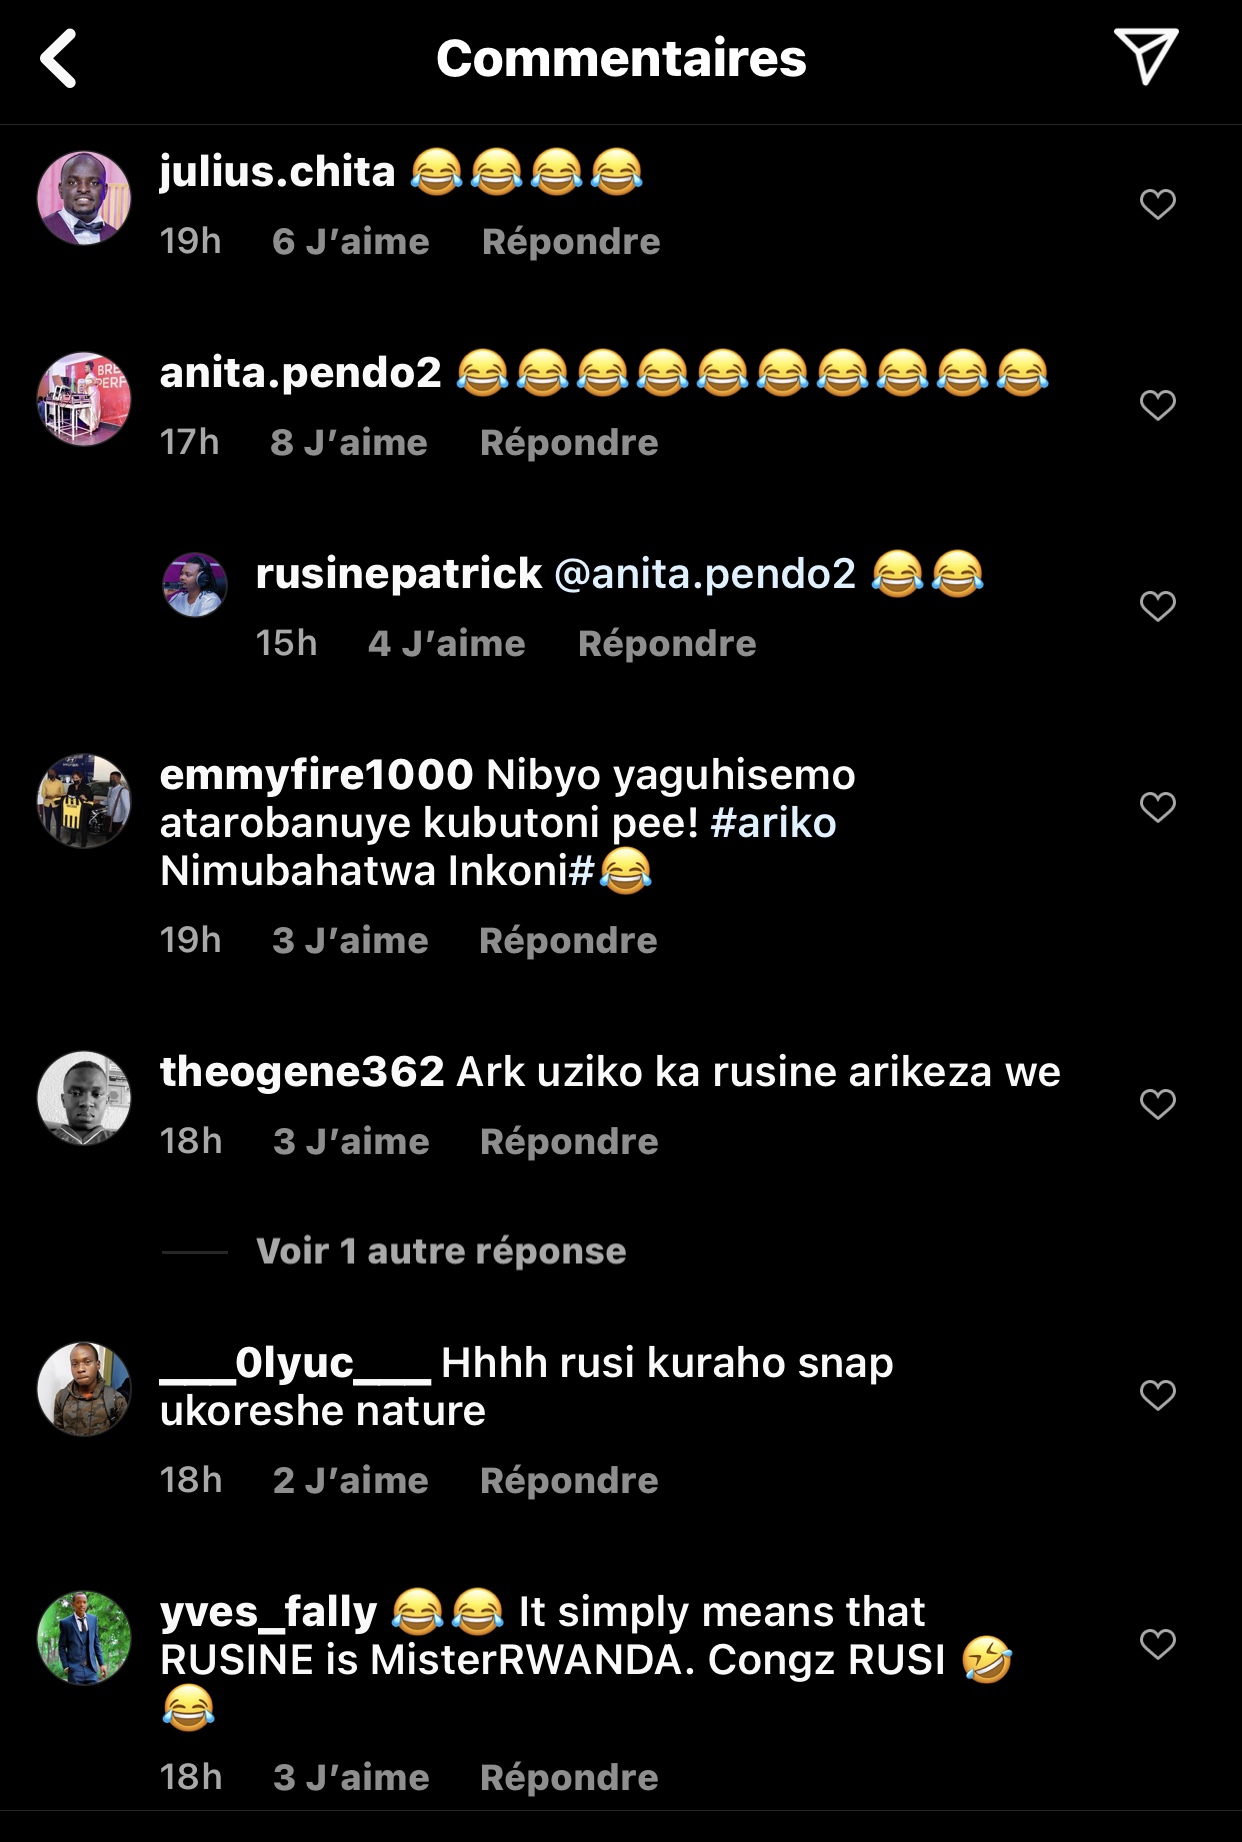Go back using the left arrow
The height and width of the screenshot is (1842, 1242).
point(59,58)
